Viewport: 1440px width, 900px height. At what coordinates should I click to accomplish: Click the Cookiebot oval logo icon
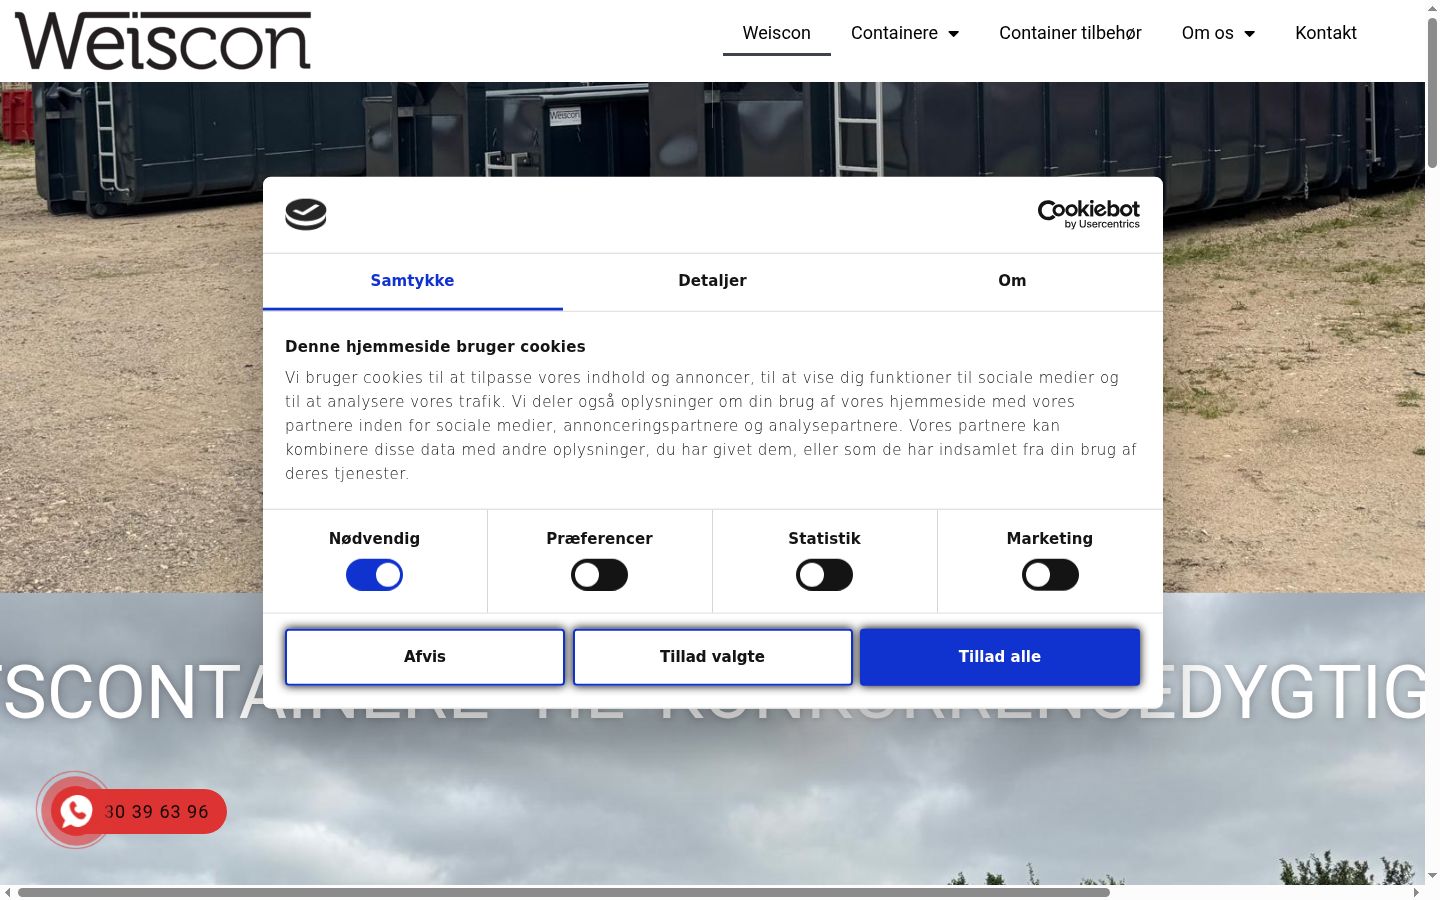click(x=306, y=214)
